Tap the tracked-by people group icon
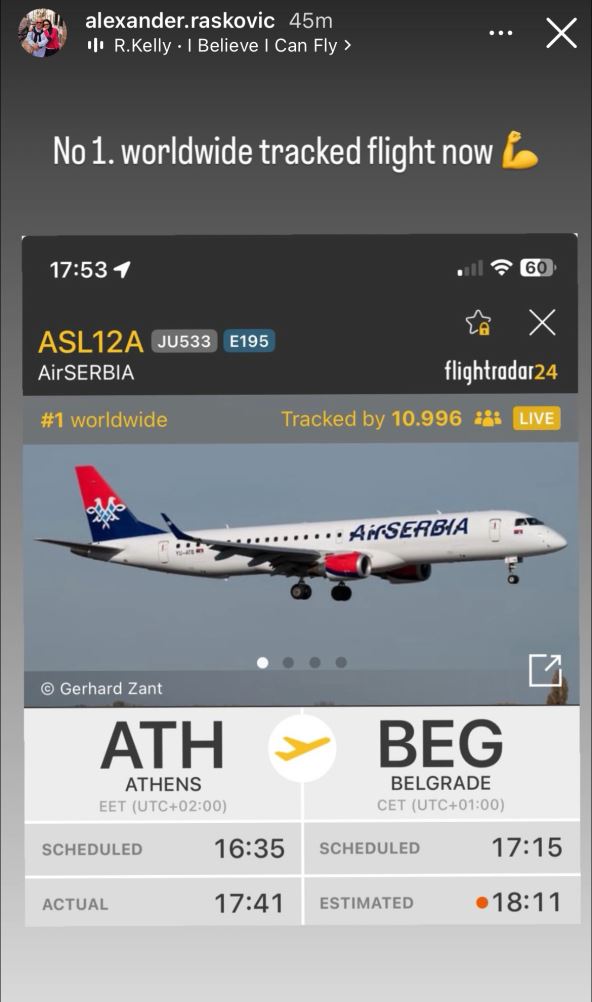This screenshot has height=1002, width=592. pyautogui.click(x=488, y=419)
